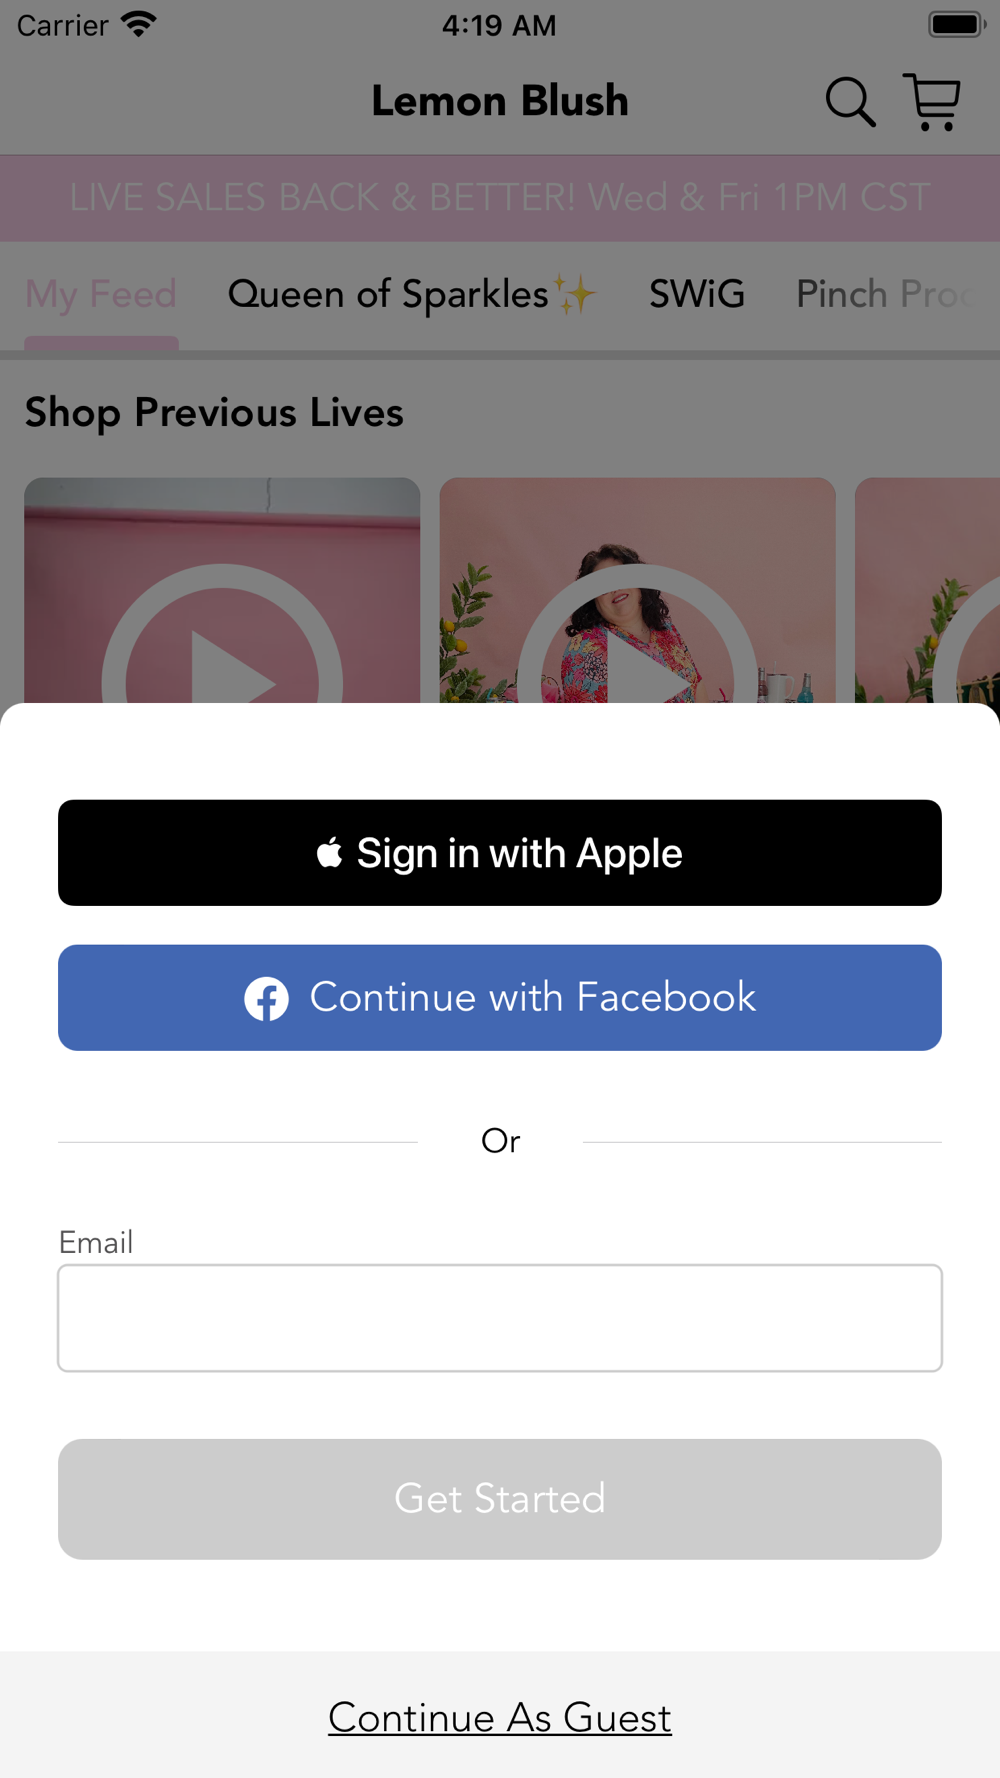Tap the battery indicator in status bar
1000x1778 pixels.
[x=957, y=24]
